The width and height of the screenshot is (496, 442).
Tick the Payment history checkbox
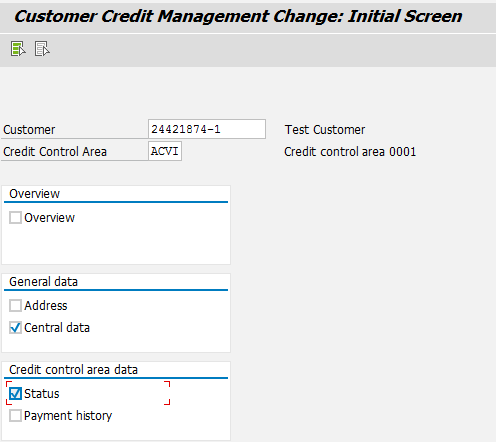[15, 416]
